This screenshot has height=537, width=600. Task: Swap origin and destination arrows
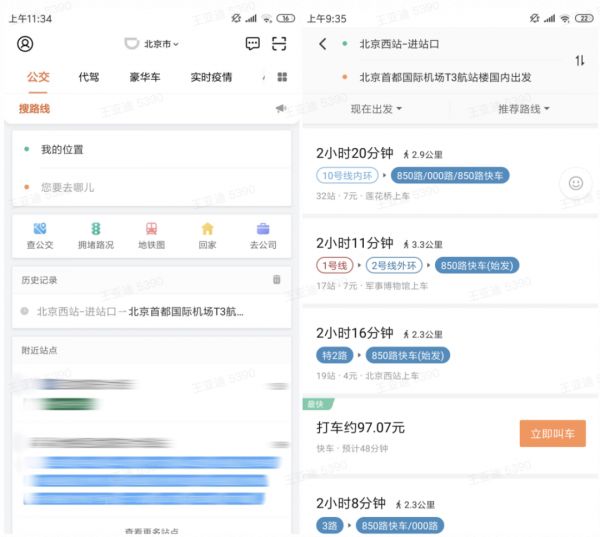(580, 61)
